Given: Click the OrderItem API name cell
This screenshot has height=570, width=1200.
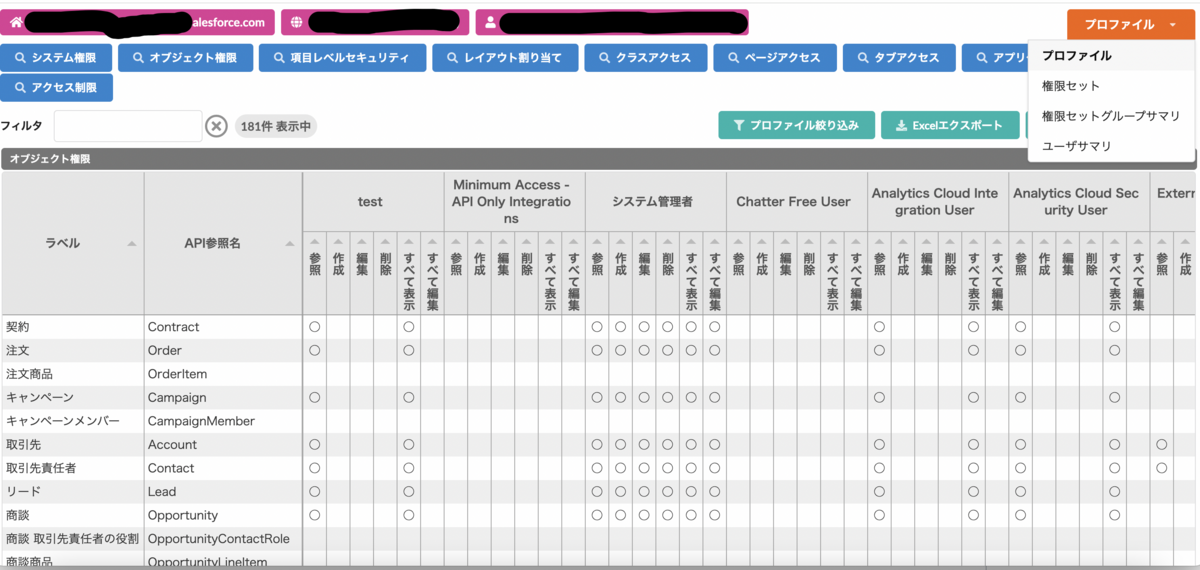Looking at the screenshot, I should (x=223, y=374).
